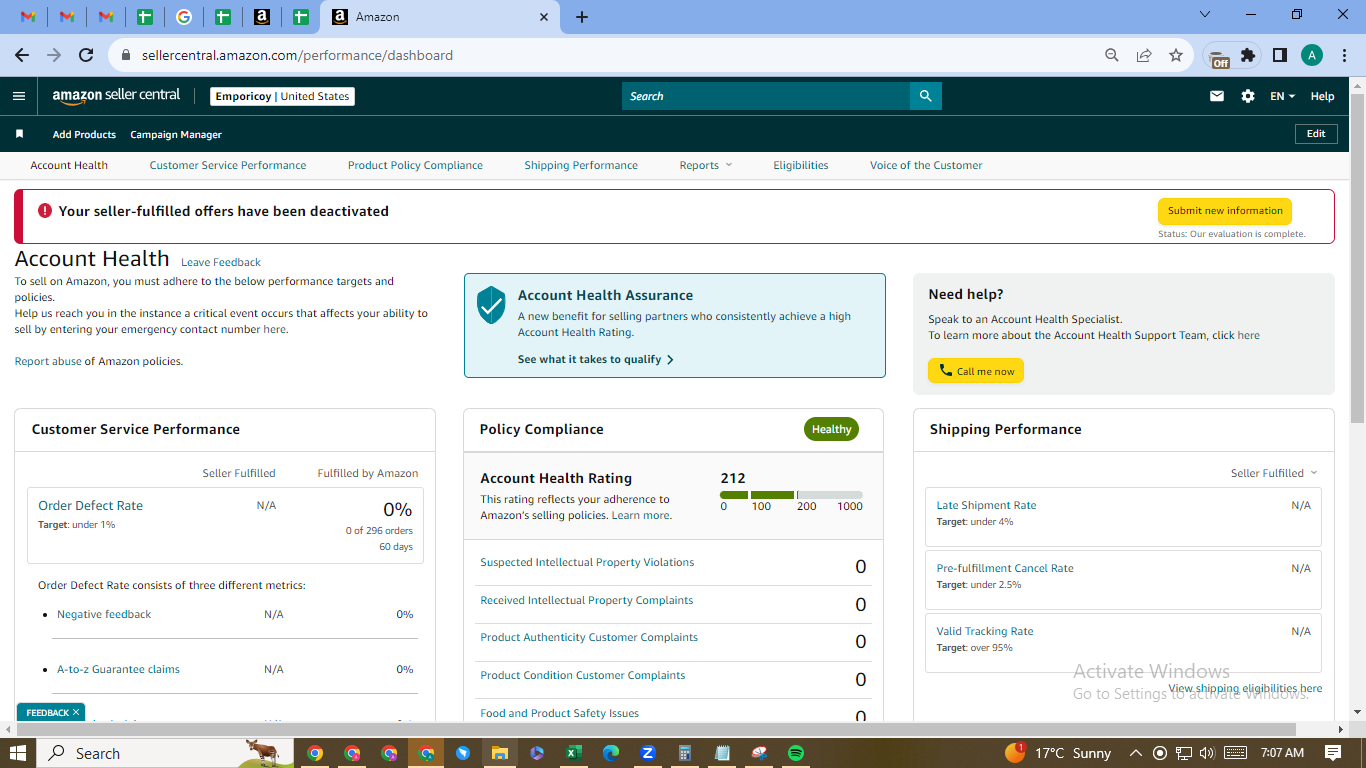The width and height of the screenshot is (1366, 768).
Task: Click the browser forward arrow
Action: point(54,55)
